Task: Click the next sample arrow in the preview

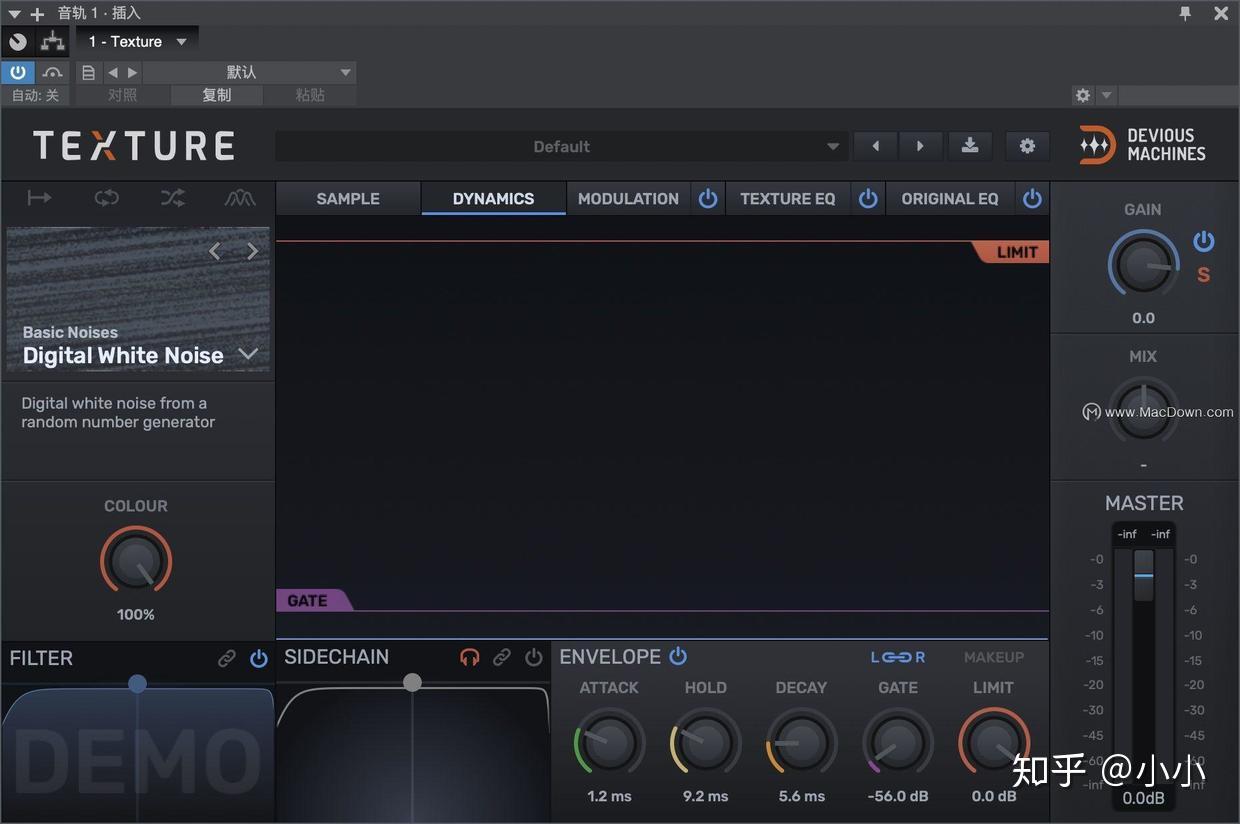Action: 252,251
